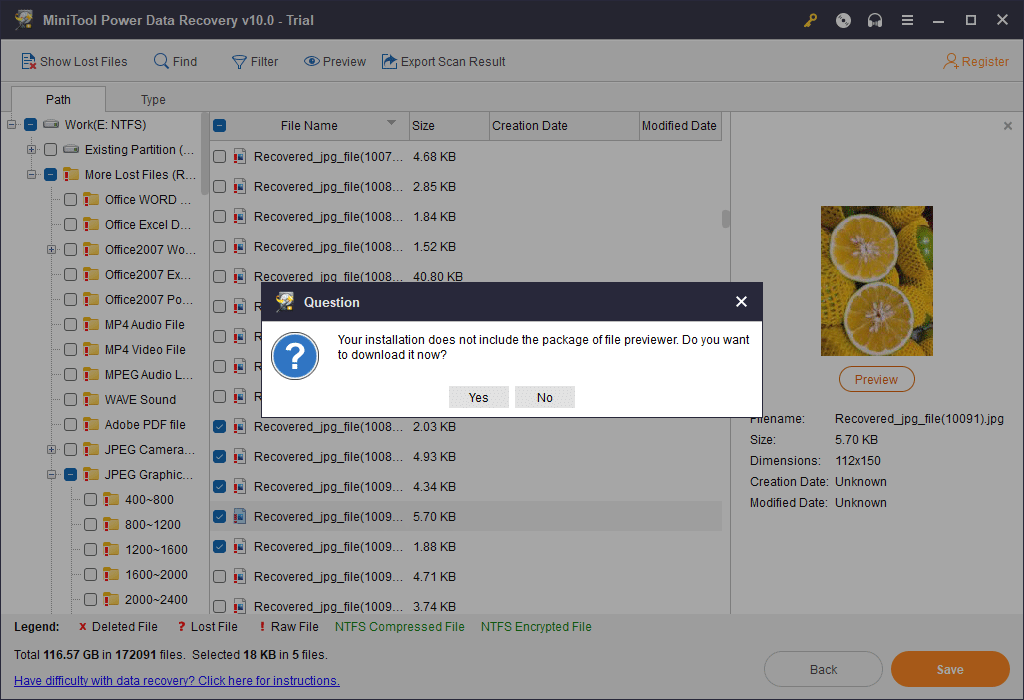Close the preview panel with X
This screenshot has height=700, width=1024.
coord(1008,126)
